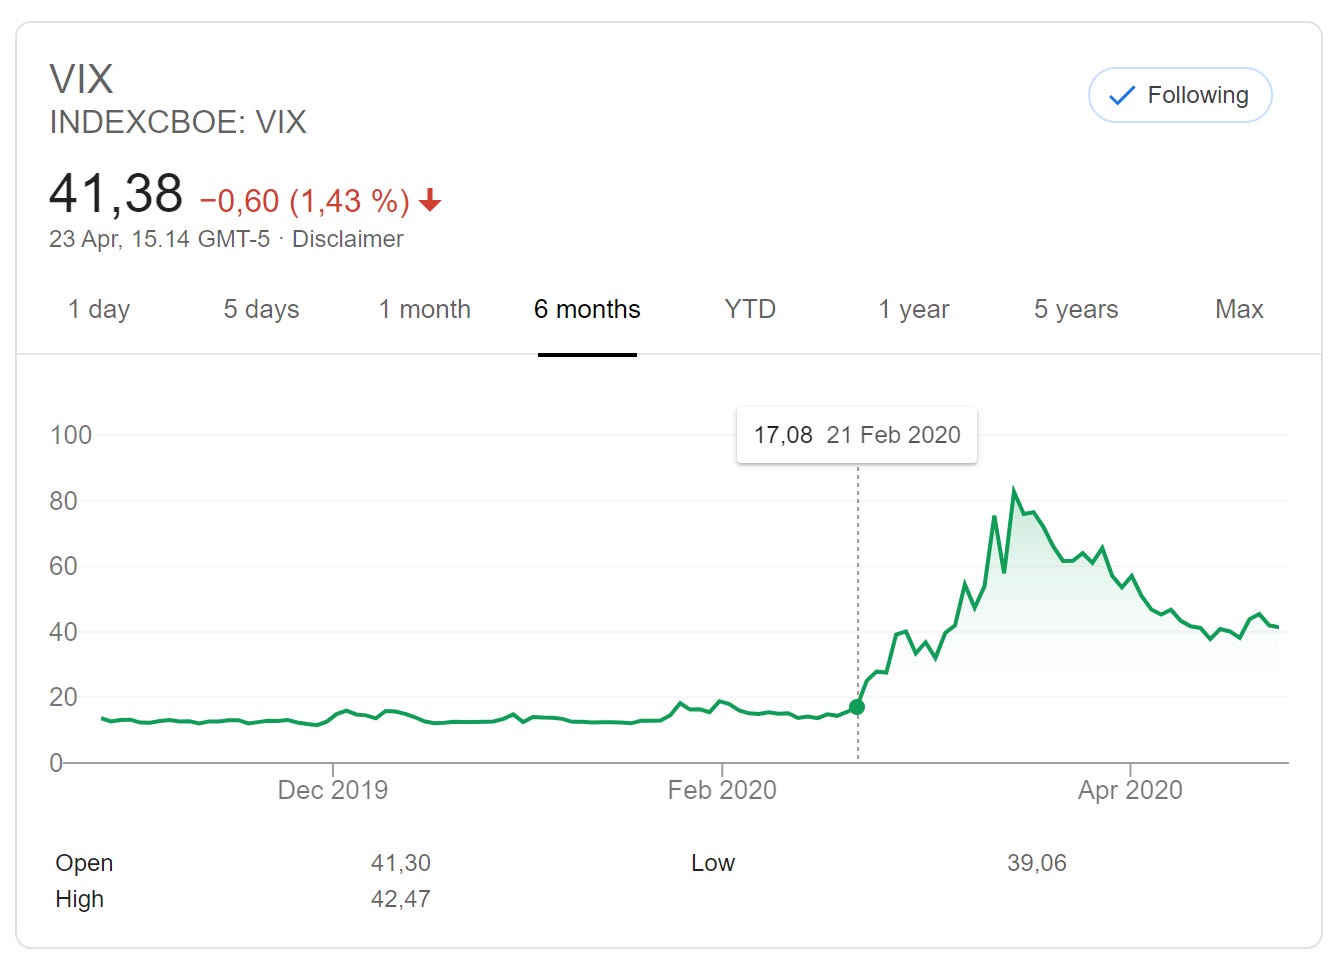Switch to the 1 day tab
Screen dimensions: 1338x969
99,310
